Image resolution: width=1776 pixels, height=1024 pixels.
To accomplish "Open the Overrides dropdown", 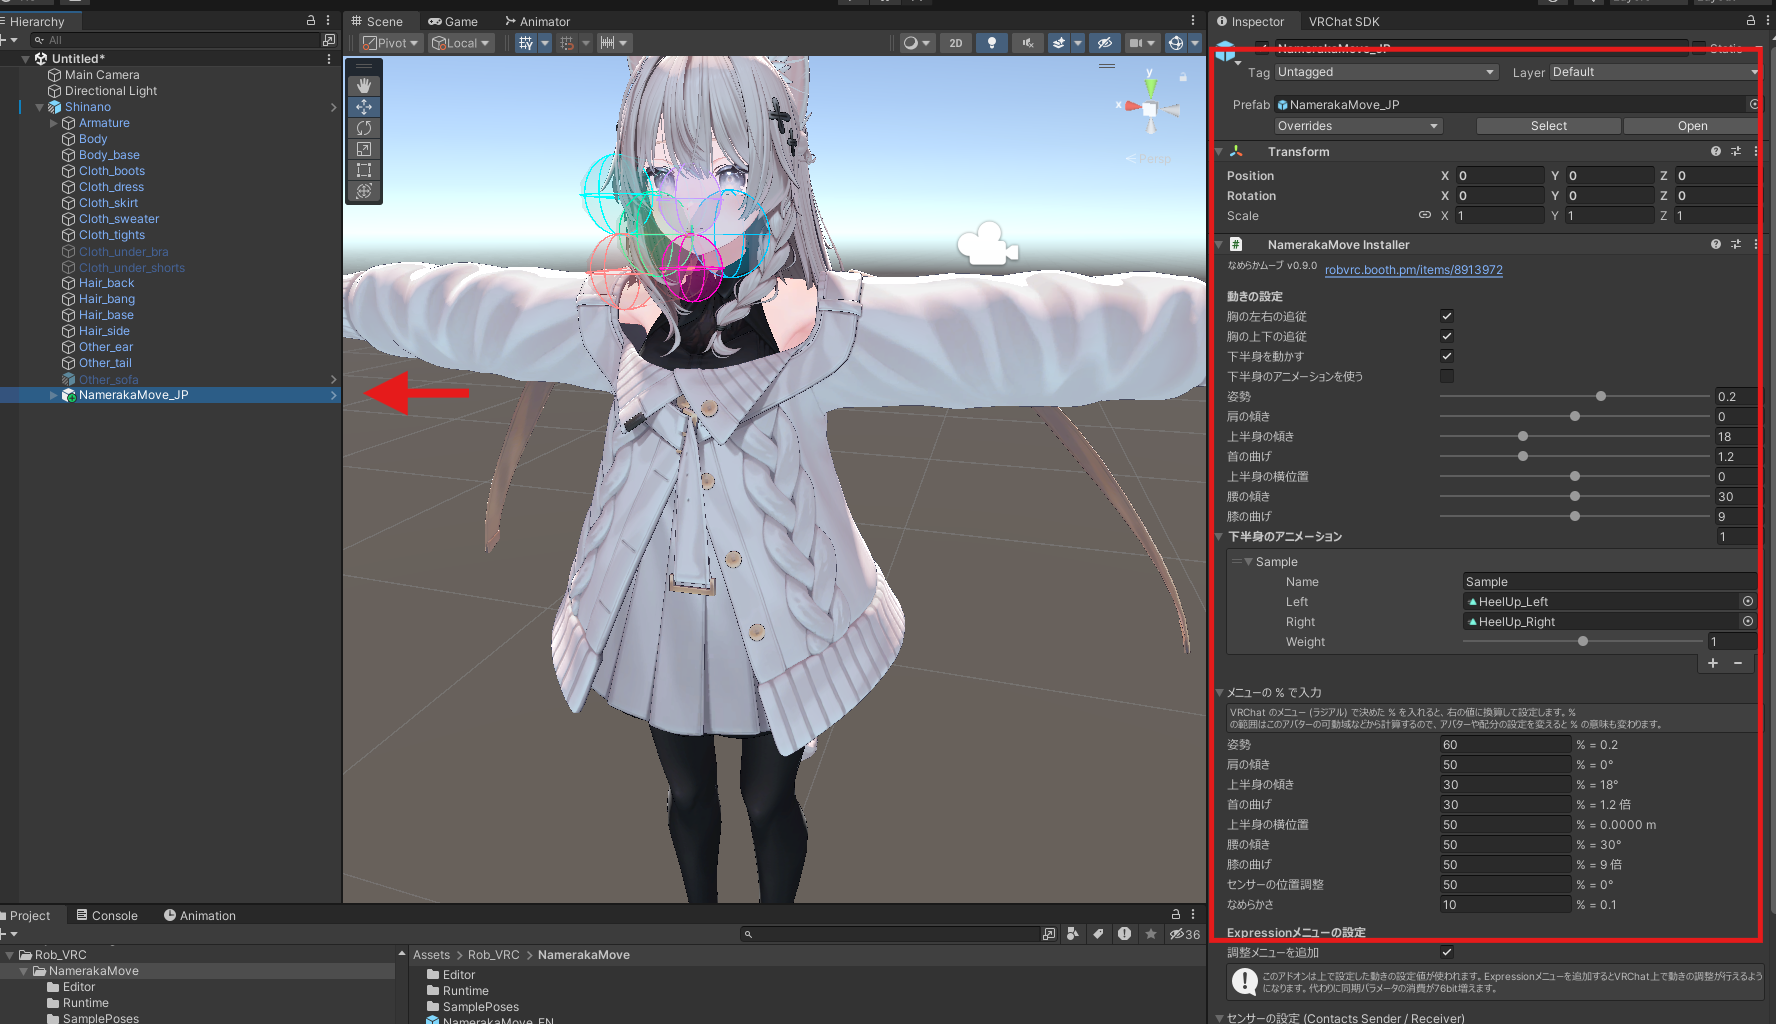I will point(1358,126).
